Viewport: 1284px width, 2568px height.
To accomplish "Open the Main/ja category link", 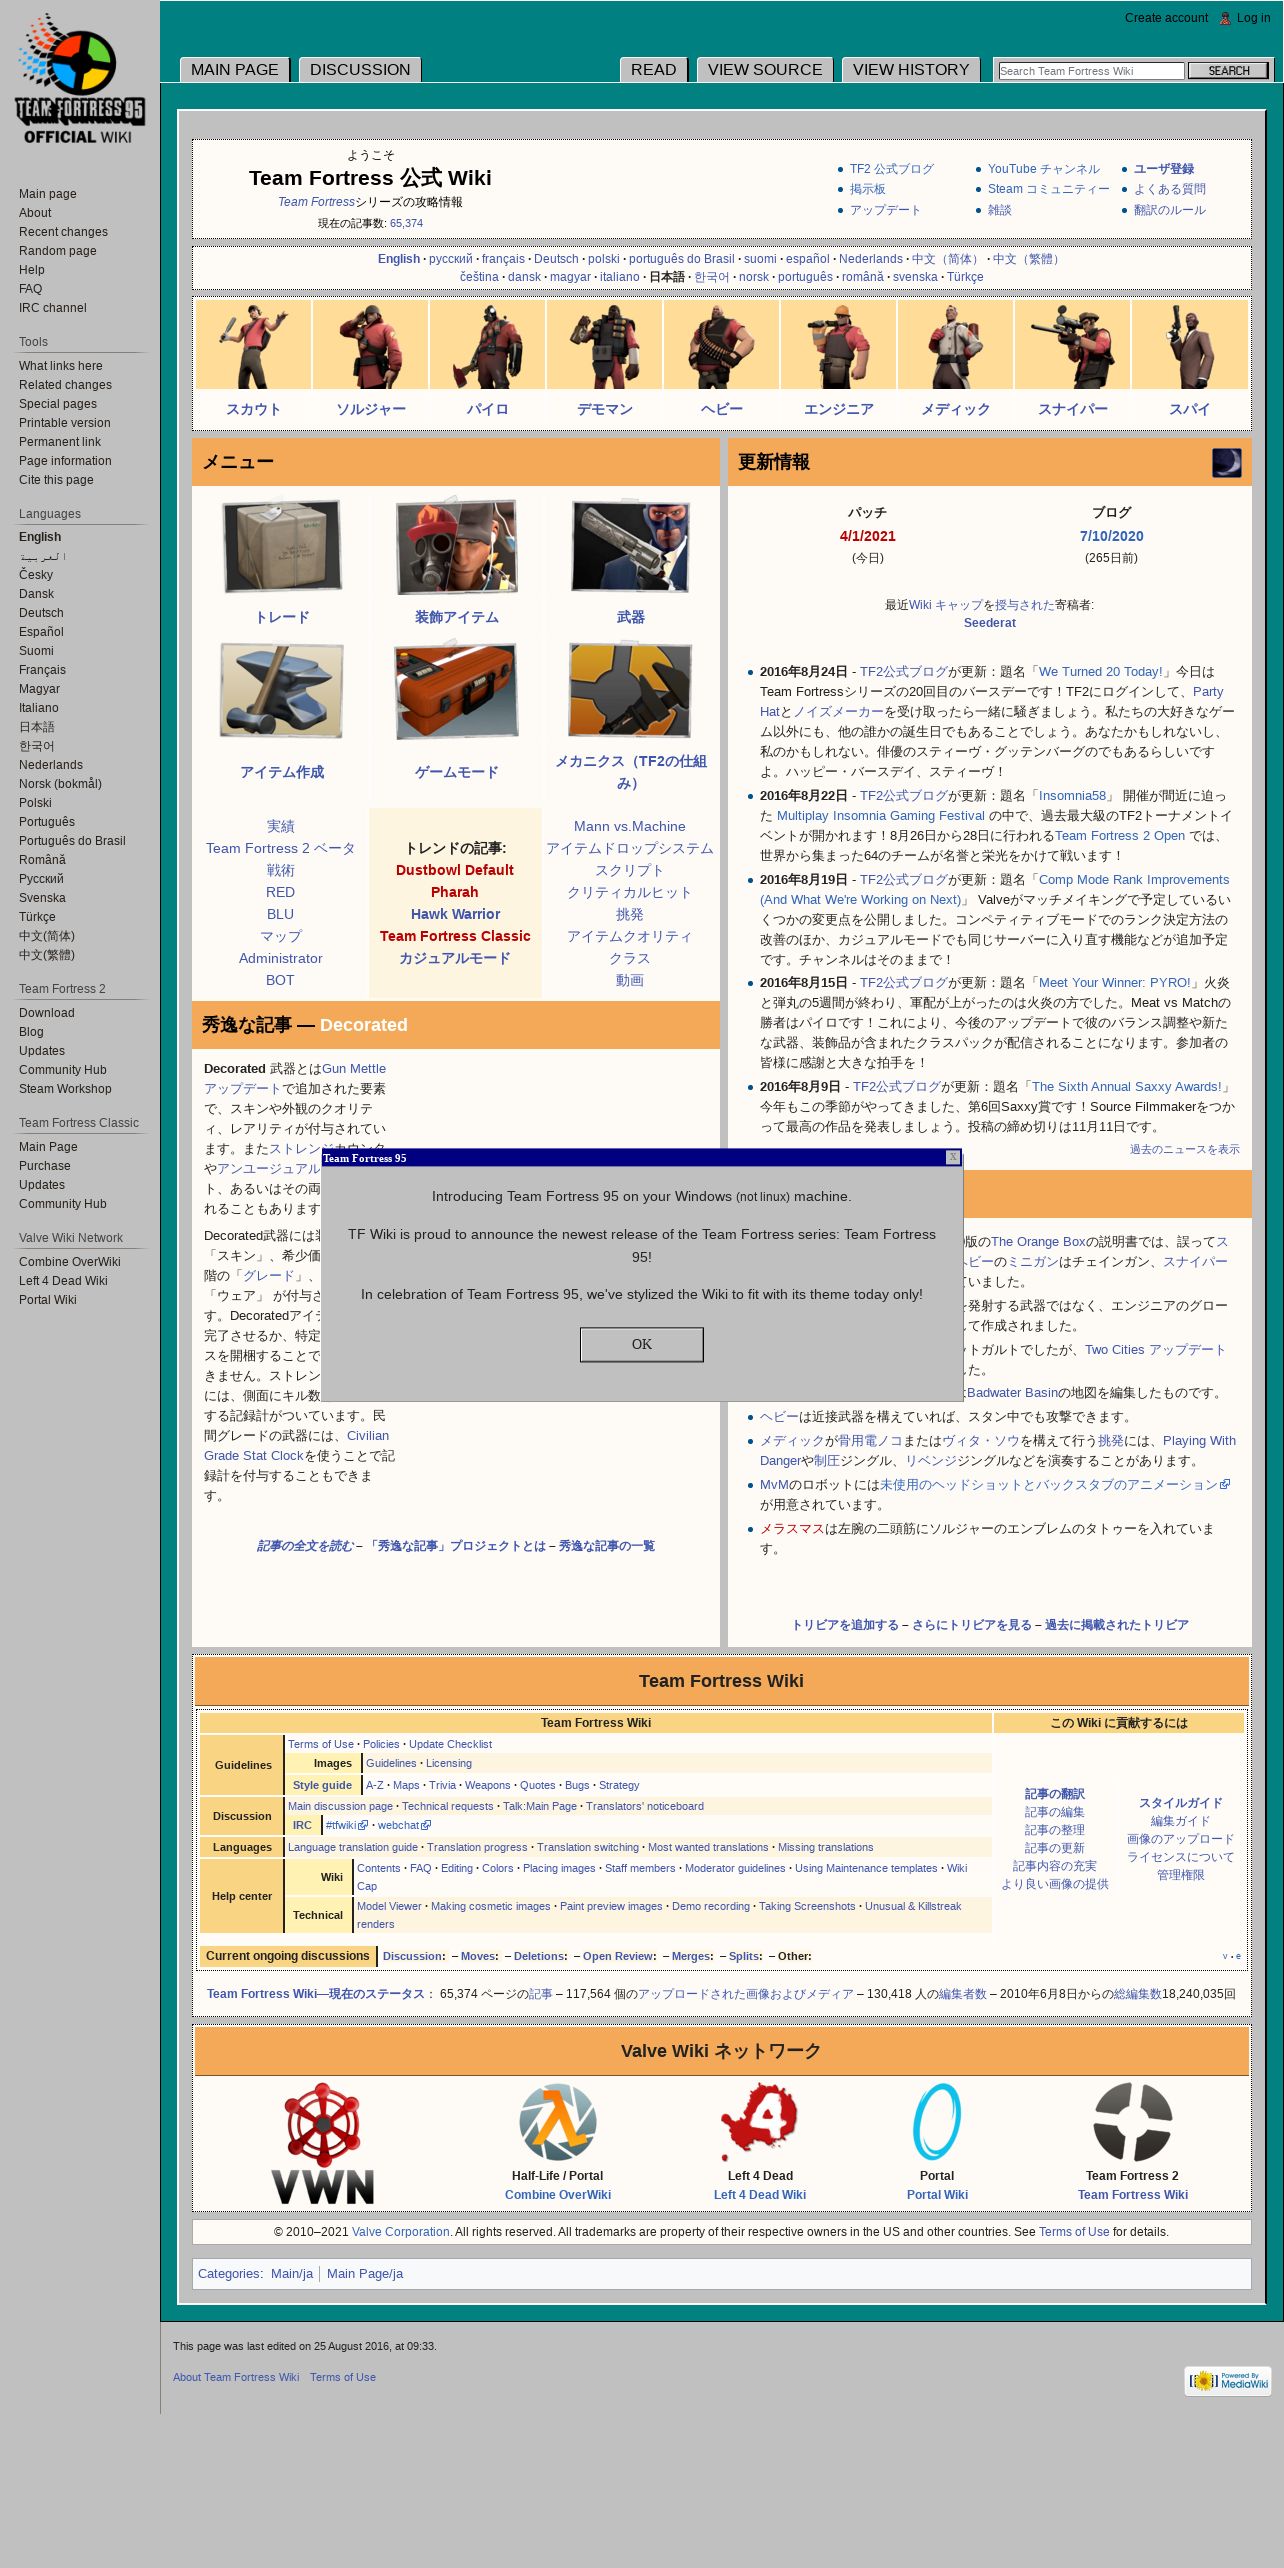I will tap(292, 2273).
